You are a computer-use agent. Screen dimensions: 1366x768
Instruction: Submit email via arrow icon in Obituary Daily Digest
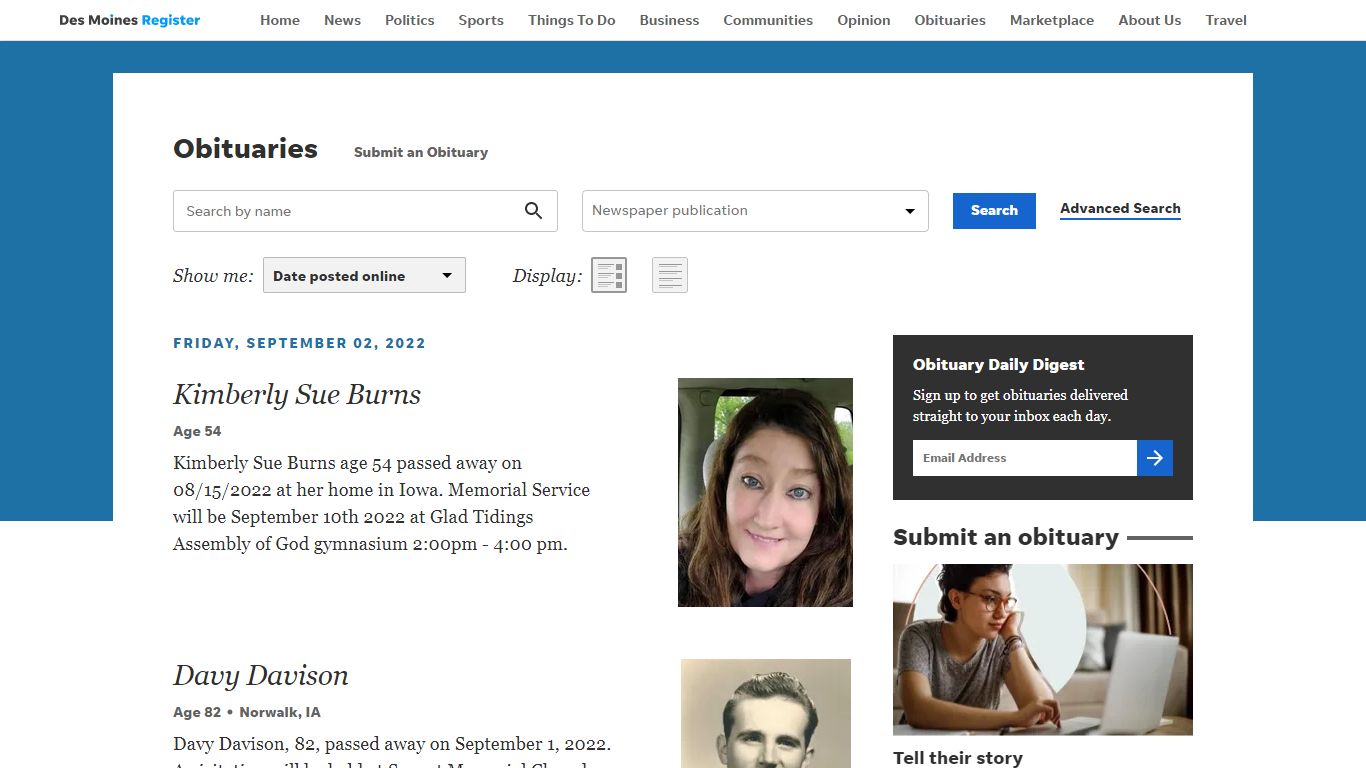tap(1155, 457)
